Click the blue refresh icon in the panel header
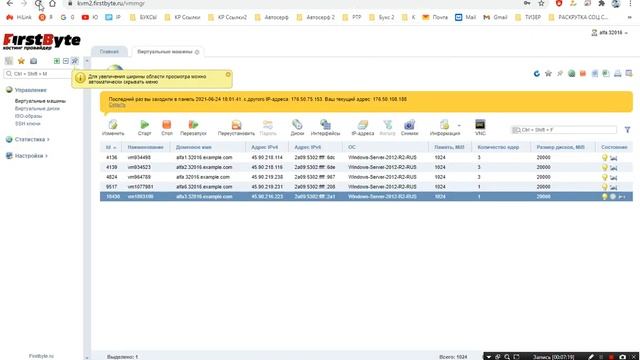 [536, 73]
